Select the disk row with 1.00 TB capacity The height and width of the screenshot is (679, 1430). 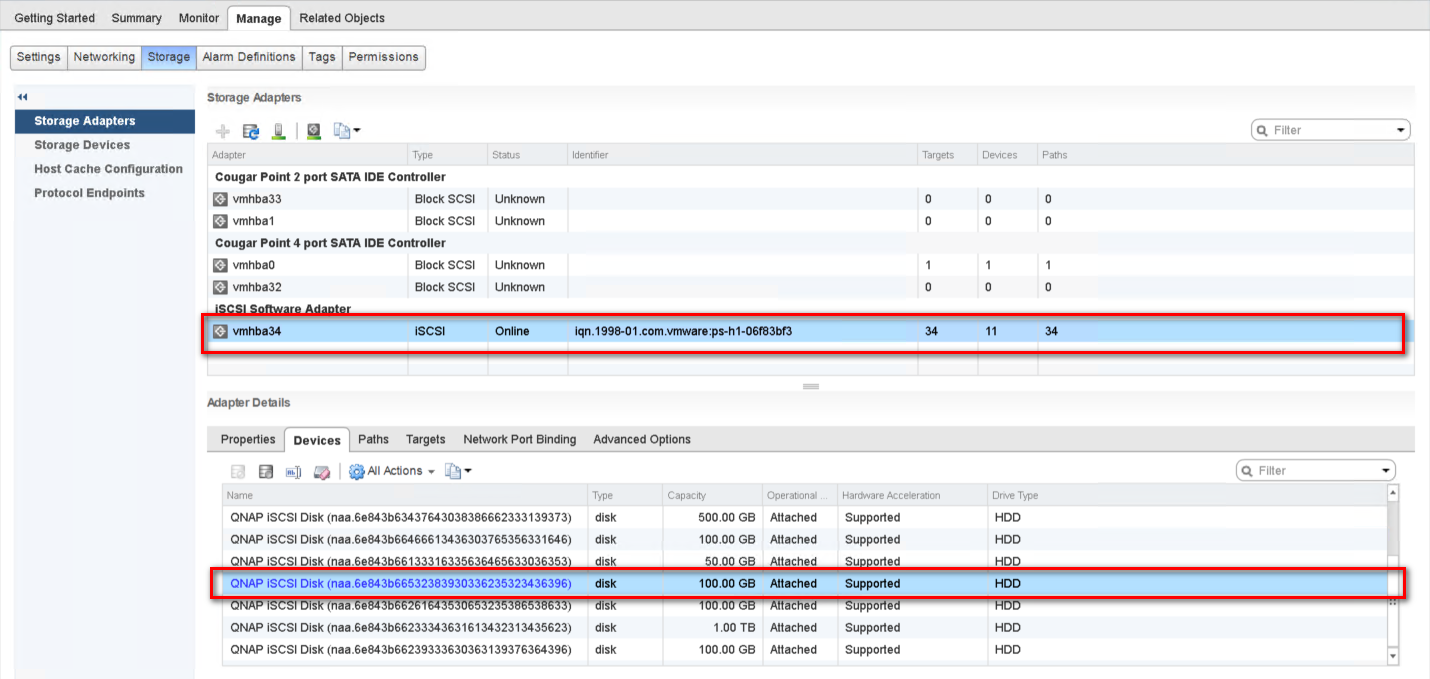805,627
